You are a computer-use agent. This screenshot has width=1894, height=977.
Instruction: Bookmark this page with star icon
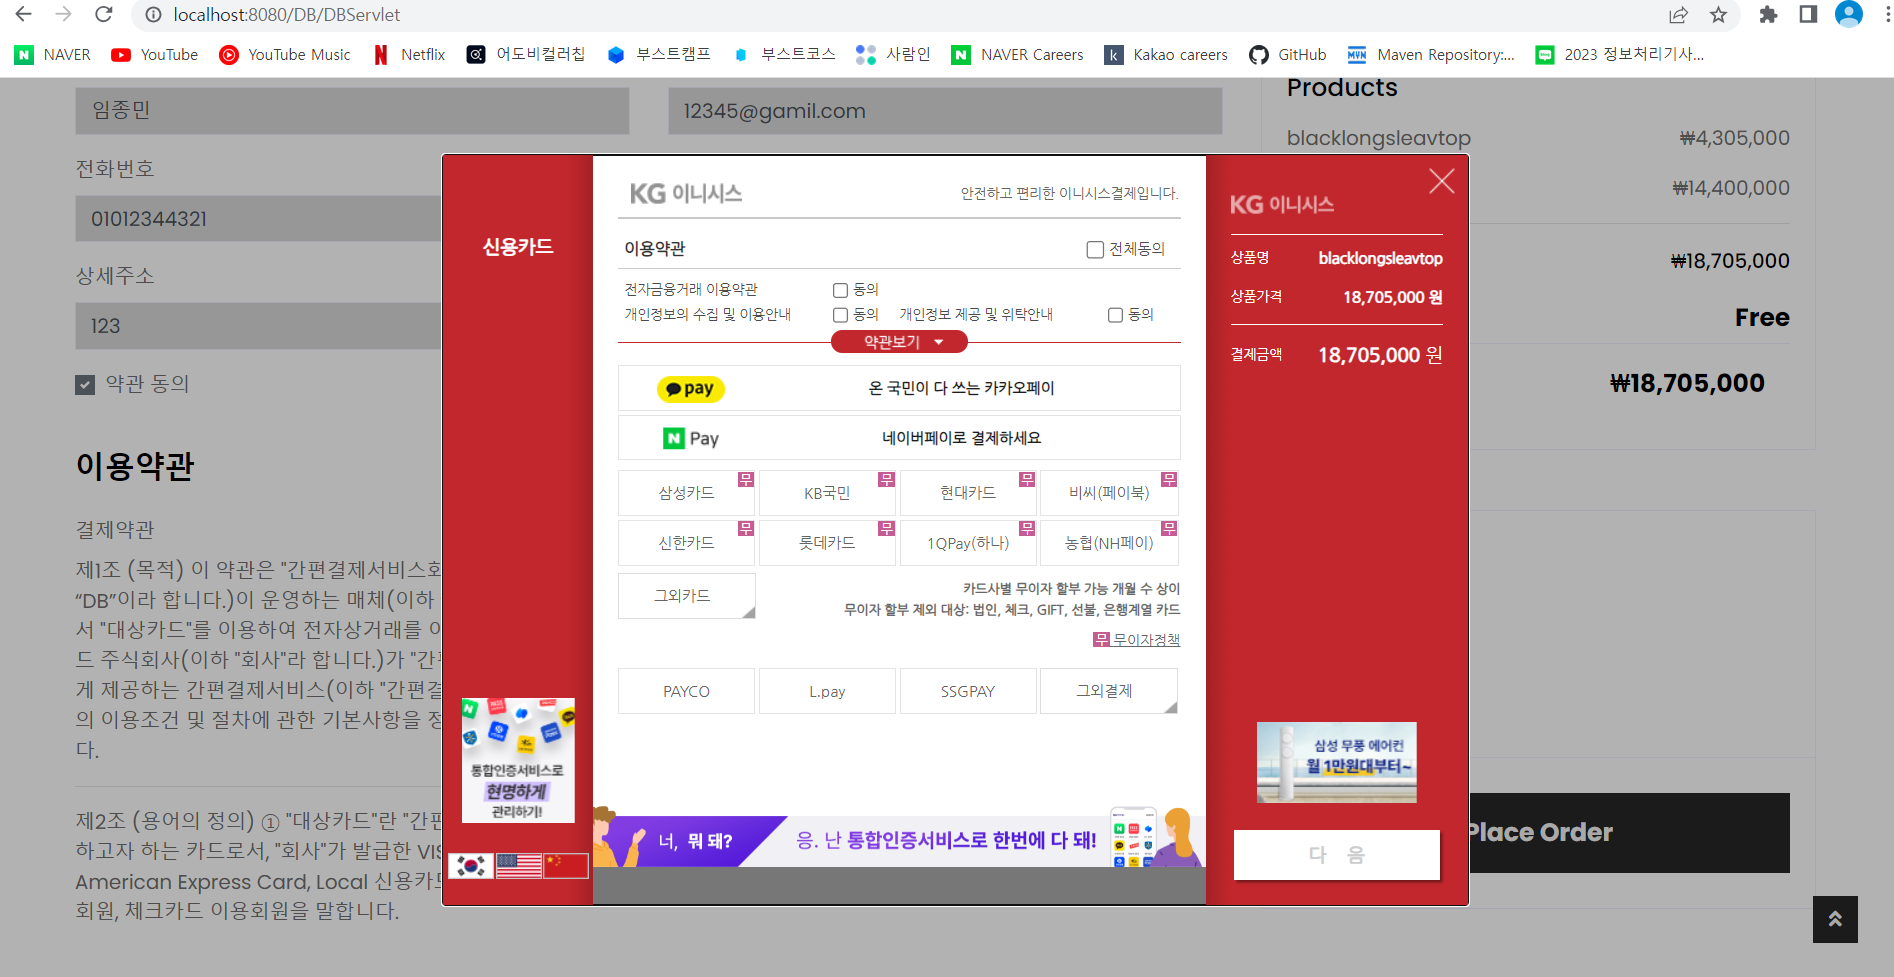click(x=1718, y=15)
